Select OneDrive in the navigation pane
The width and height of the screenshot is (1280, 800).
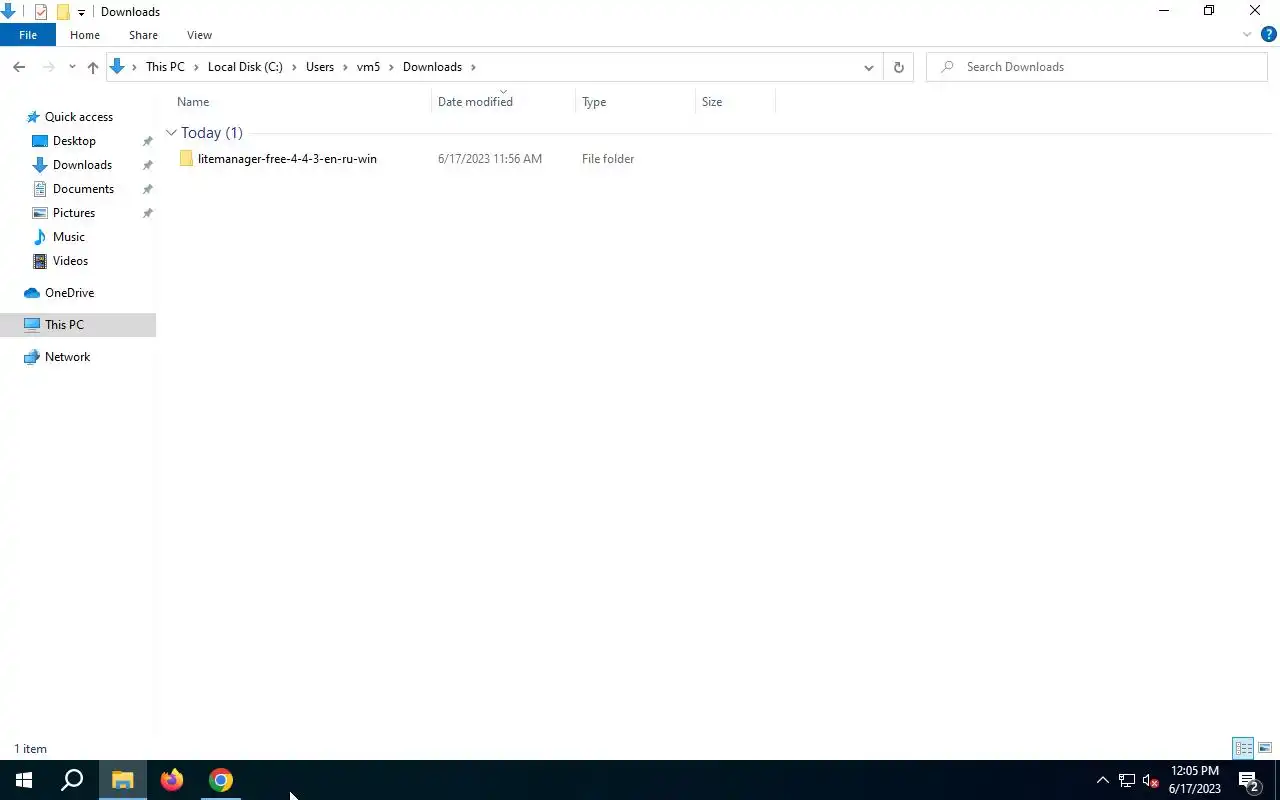[x=69, y=293]
